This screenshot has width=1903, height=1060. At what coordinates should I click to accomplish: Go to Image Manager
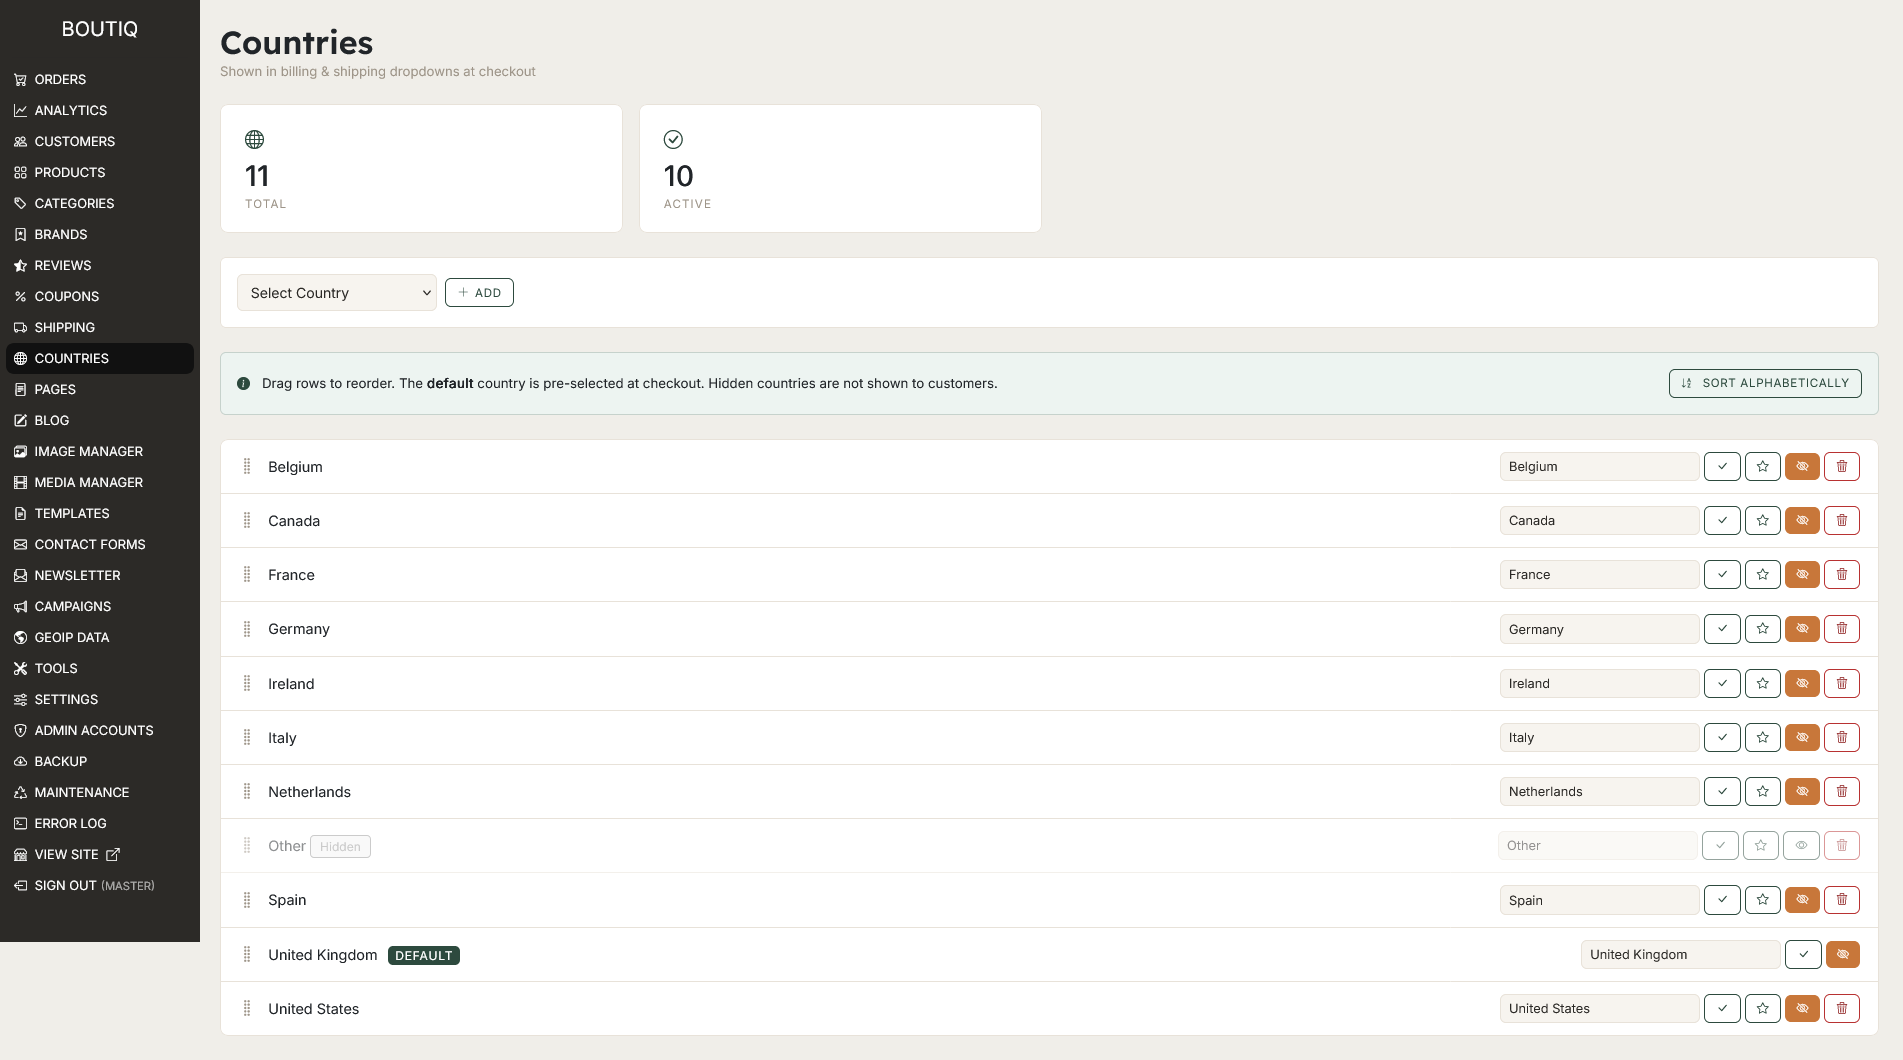(100, 452)
